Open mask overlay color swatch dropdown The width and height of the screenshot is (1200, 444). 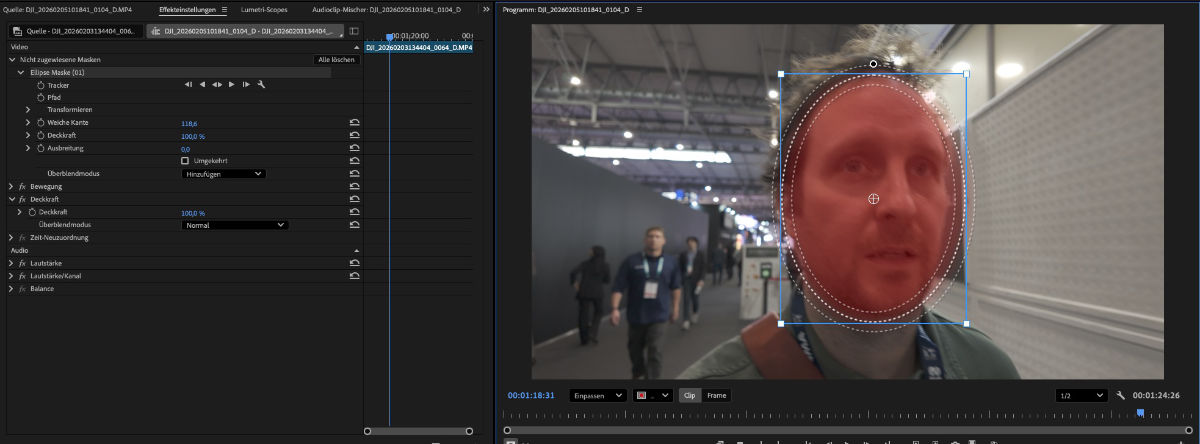(653, 396)
